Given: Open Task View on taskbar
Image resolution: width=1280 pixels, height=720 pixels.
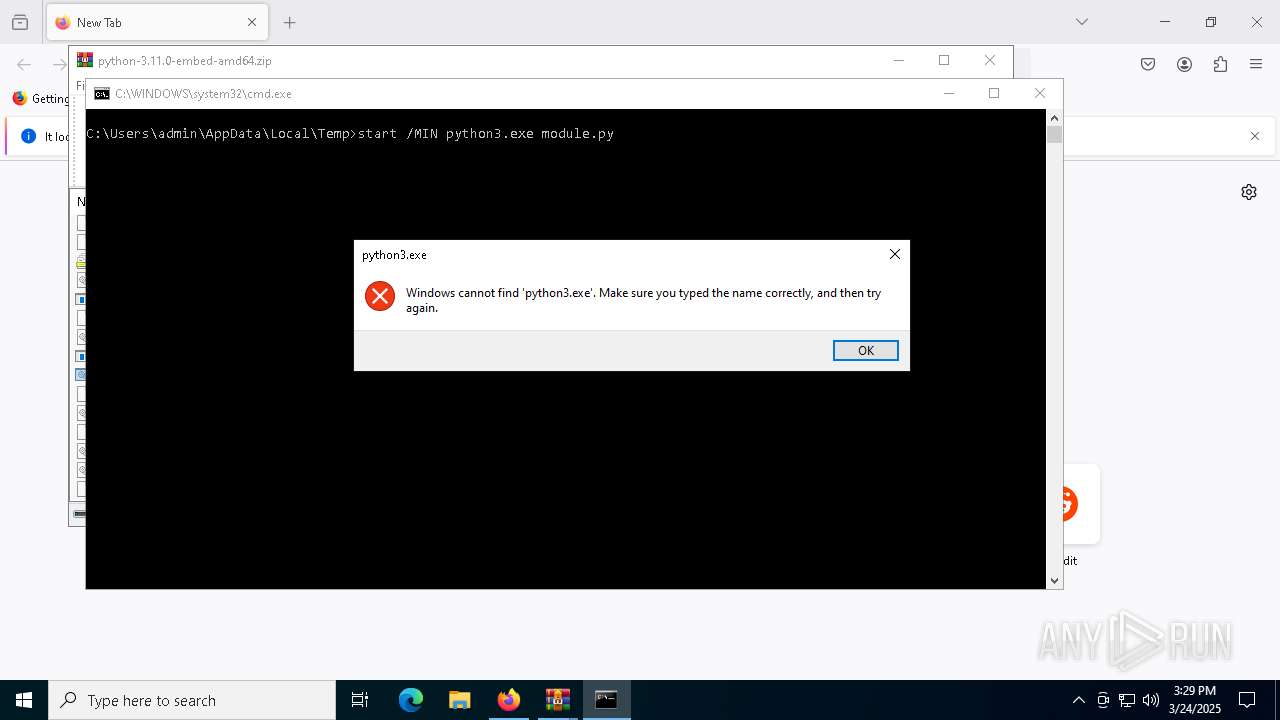Looking at the screenshot, I should click(360, 700).
